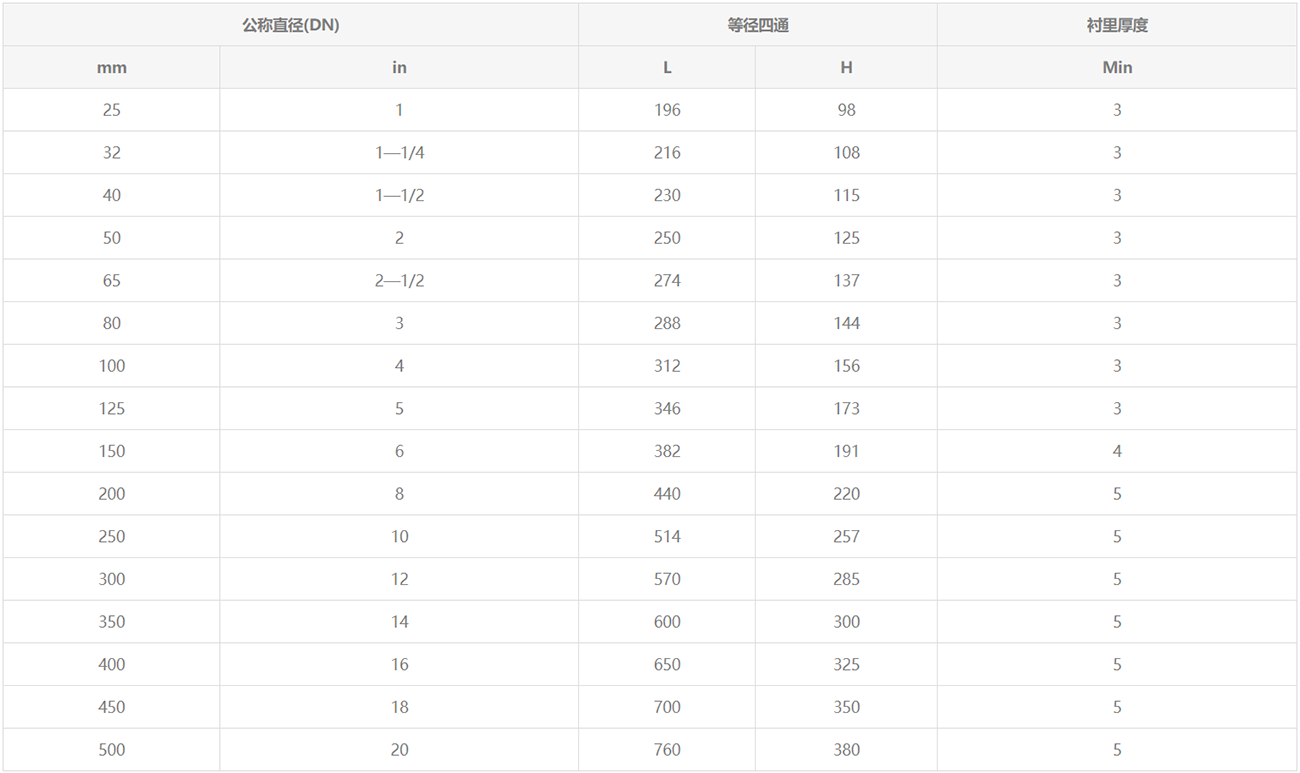
Task: Click the H value 380
Action: (846, 750)
